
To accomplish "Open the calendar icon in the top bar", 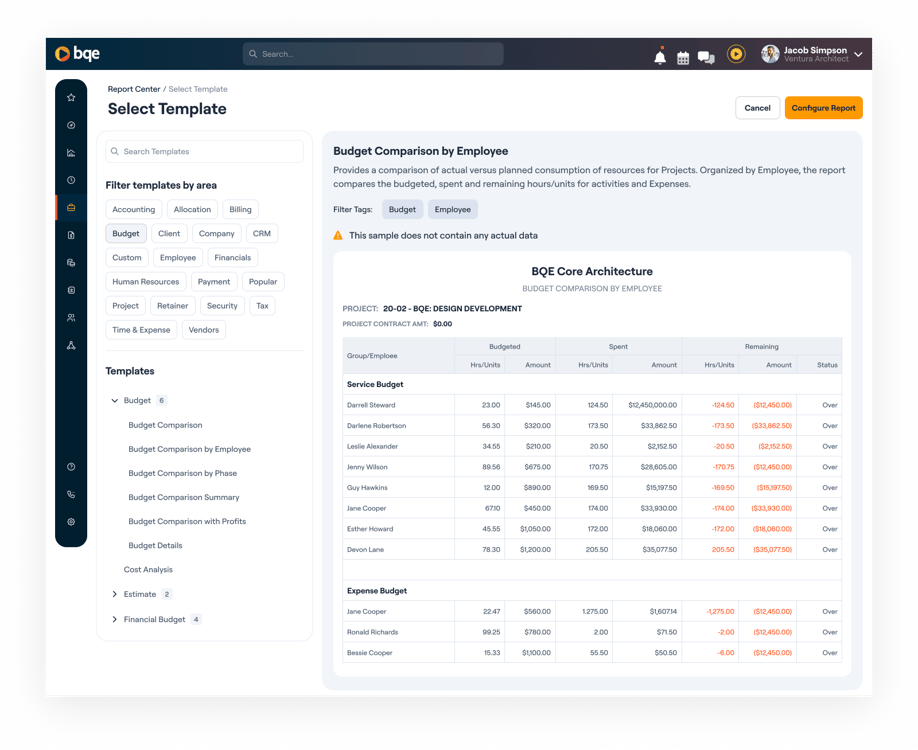I will (683, 57).
